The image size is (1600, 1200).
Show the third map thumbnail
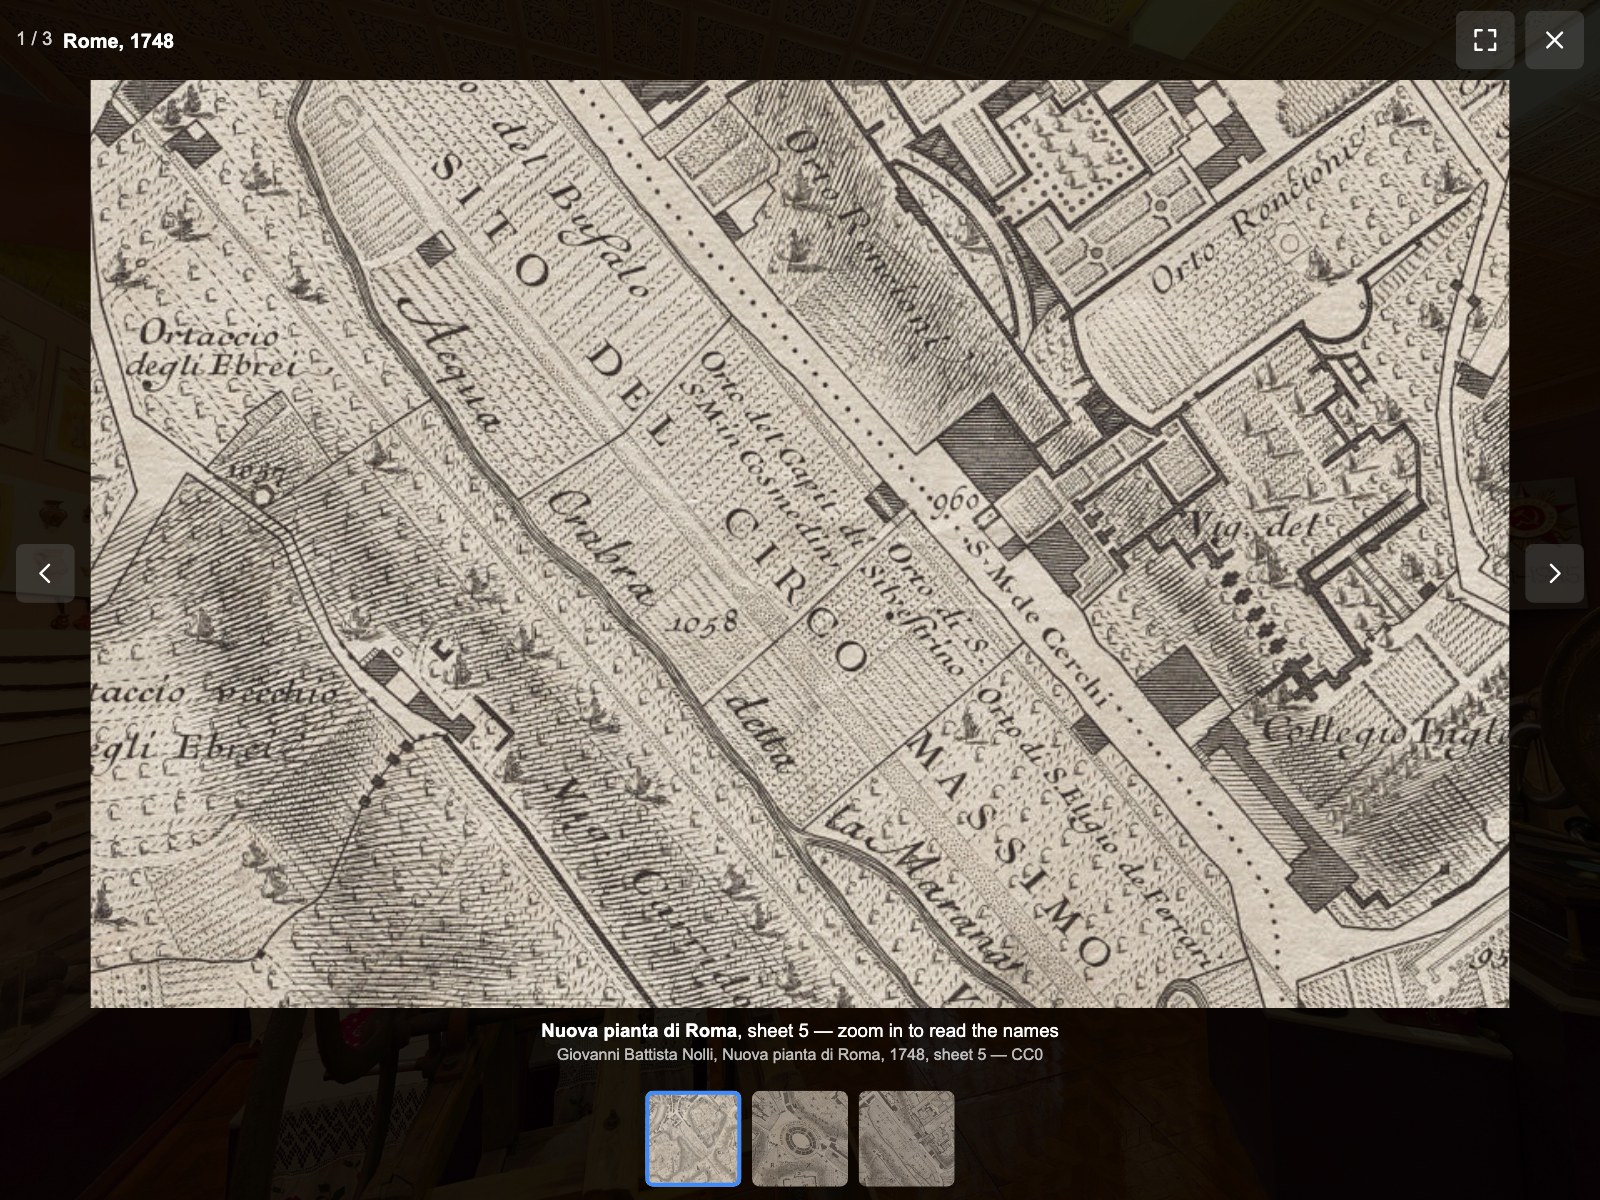point(906,1138)
